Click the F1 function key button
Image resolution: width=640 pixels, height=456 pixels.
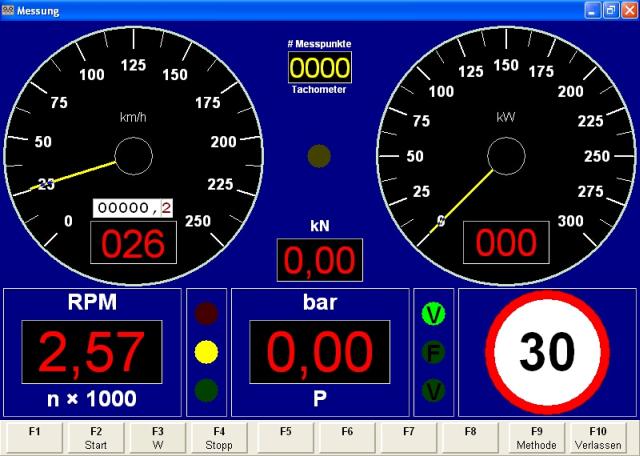click(34, 438)
